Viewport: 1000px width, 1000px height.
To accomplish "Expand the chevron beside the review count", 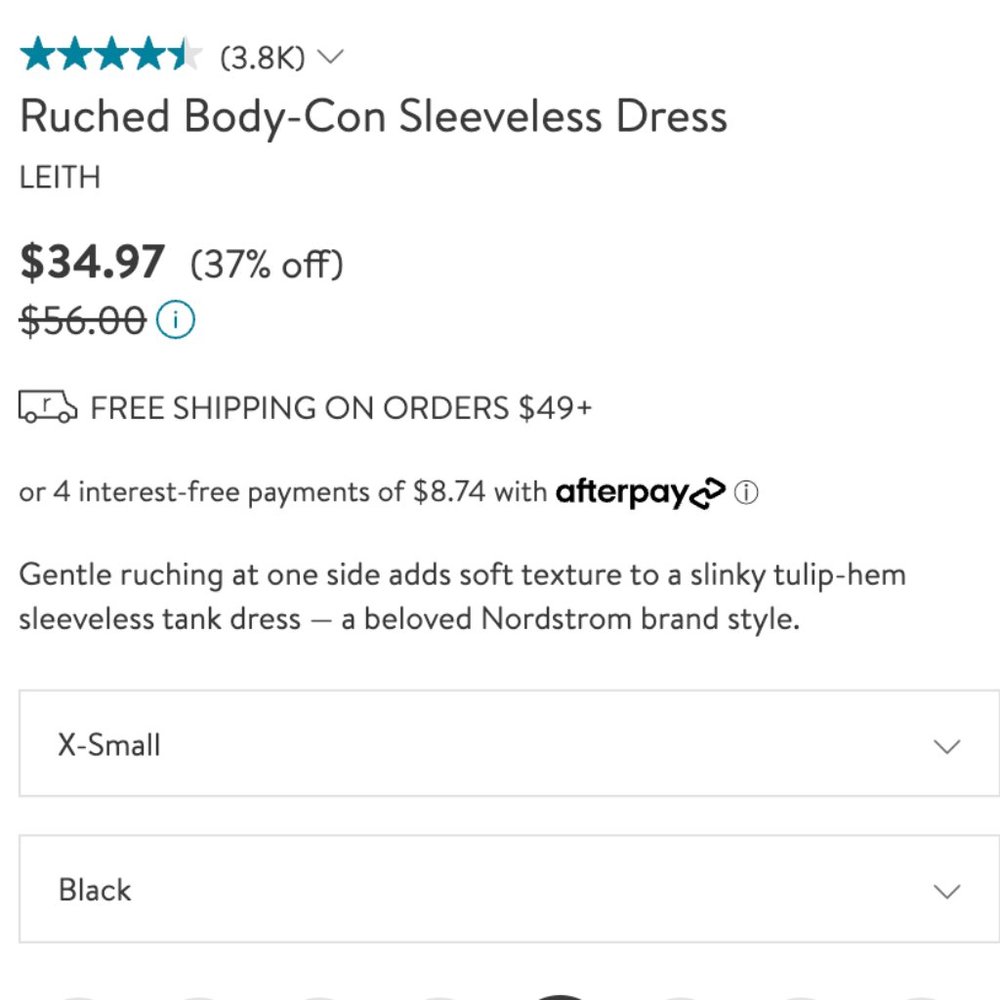I will point(330,57).
